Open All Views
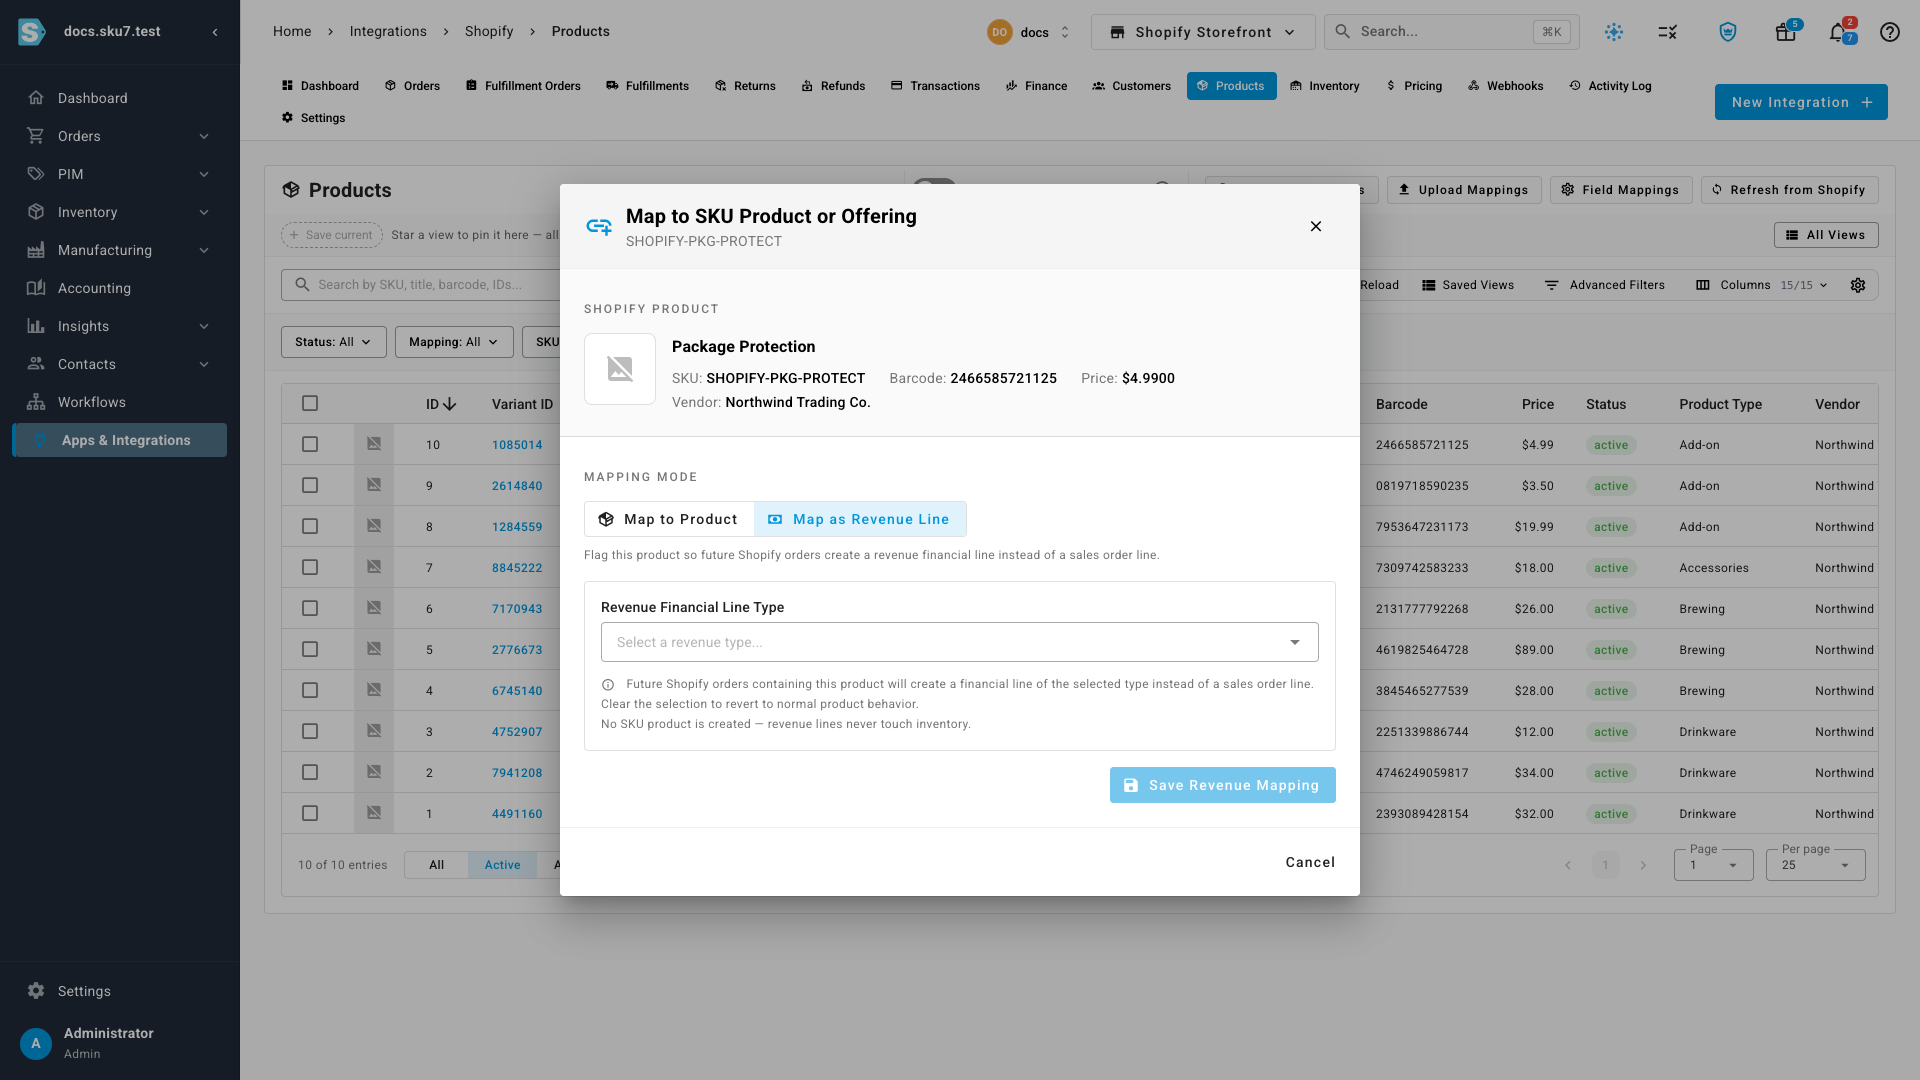The height and width of the screenshot is (1080, 1920). [x=1826, y=235]
